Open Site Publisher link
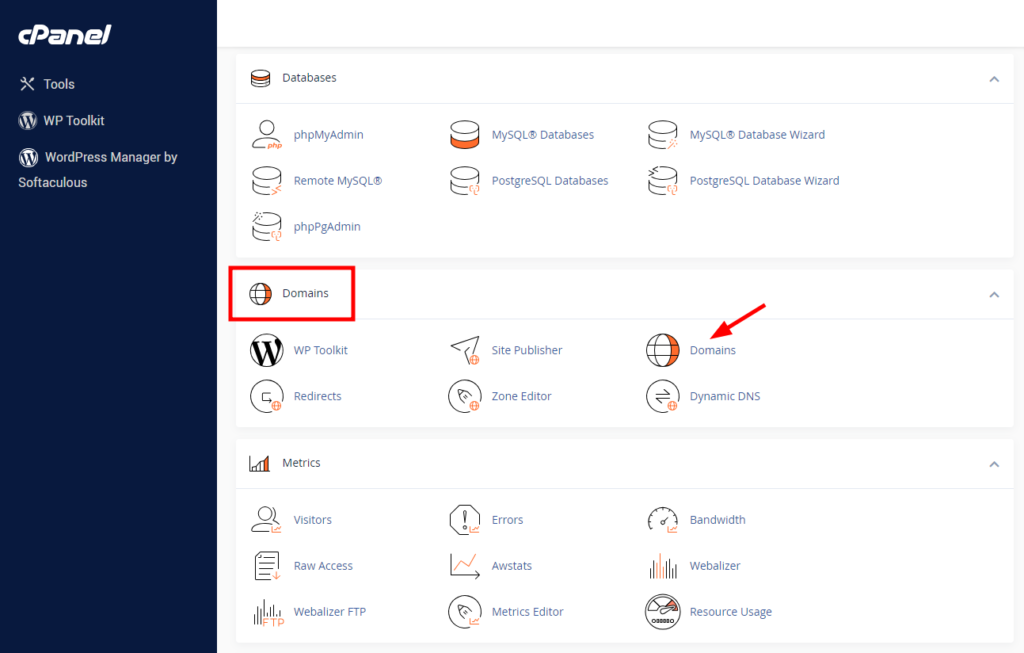This screenshot has height=653, width=1024. click(527, 350)
